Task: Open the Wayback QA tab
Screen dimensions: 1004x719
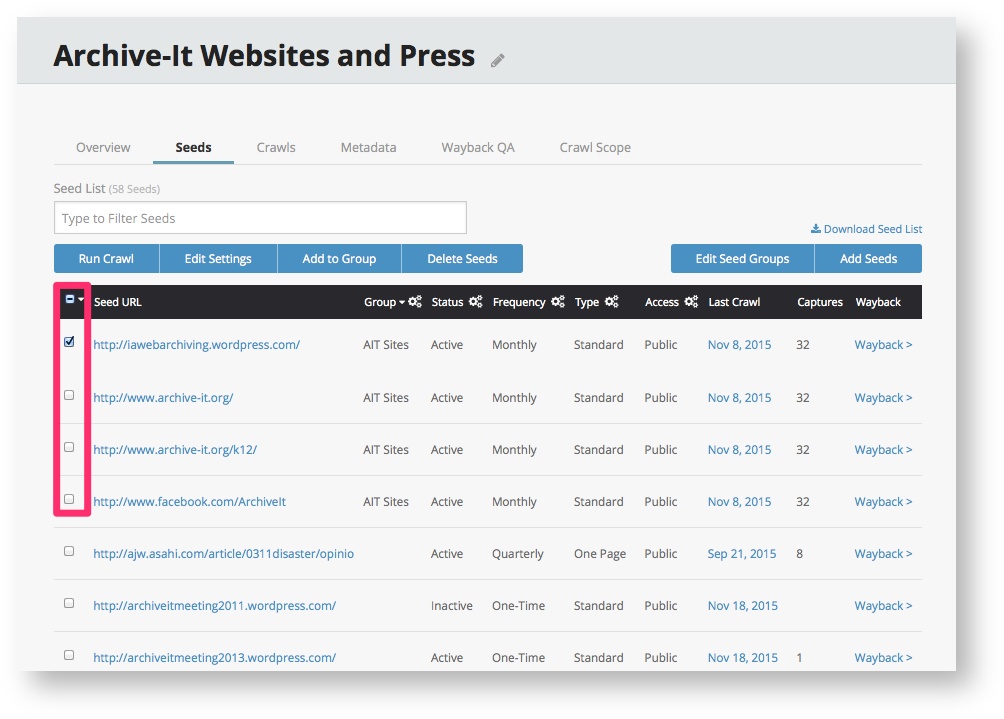Action: 478,147
